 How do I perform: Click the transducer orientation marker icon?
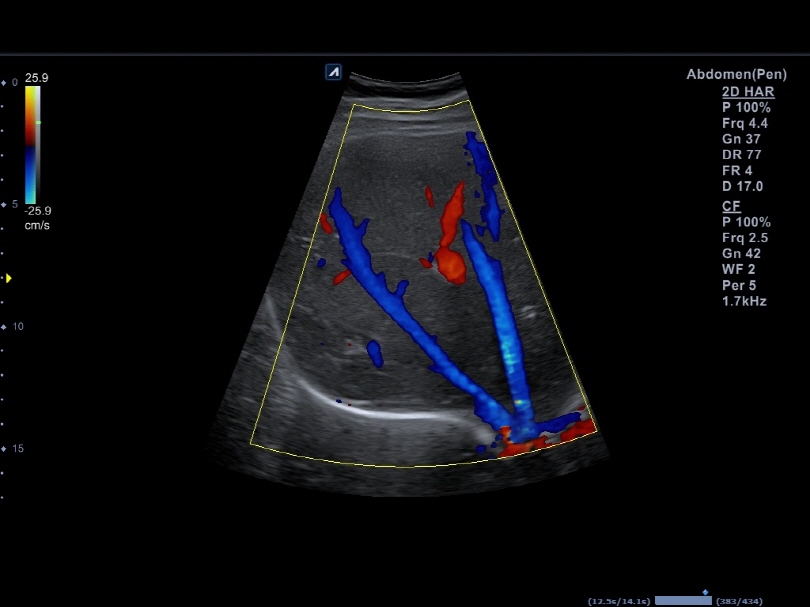coord(333,71)
